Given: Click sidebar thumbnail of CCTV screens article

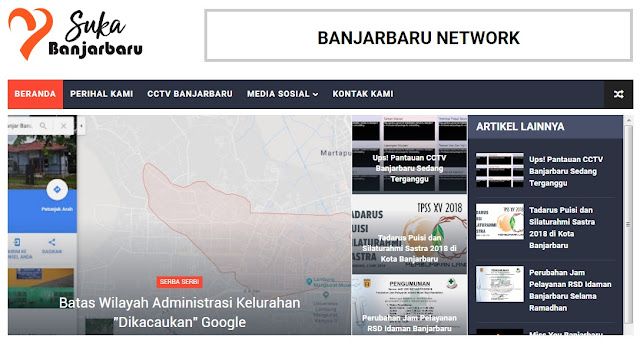Looking at the screenshot, I should pyautogui.click(x=500, y=170).
